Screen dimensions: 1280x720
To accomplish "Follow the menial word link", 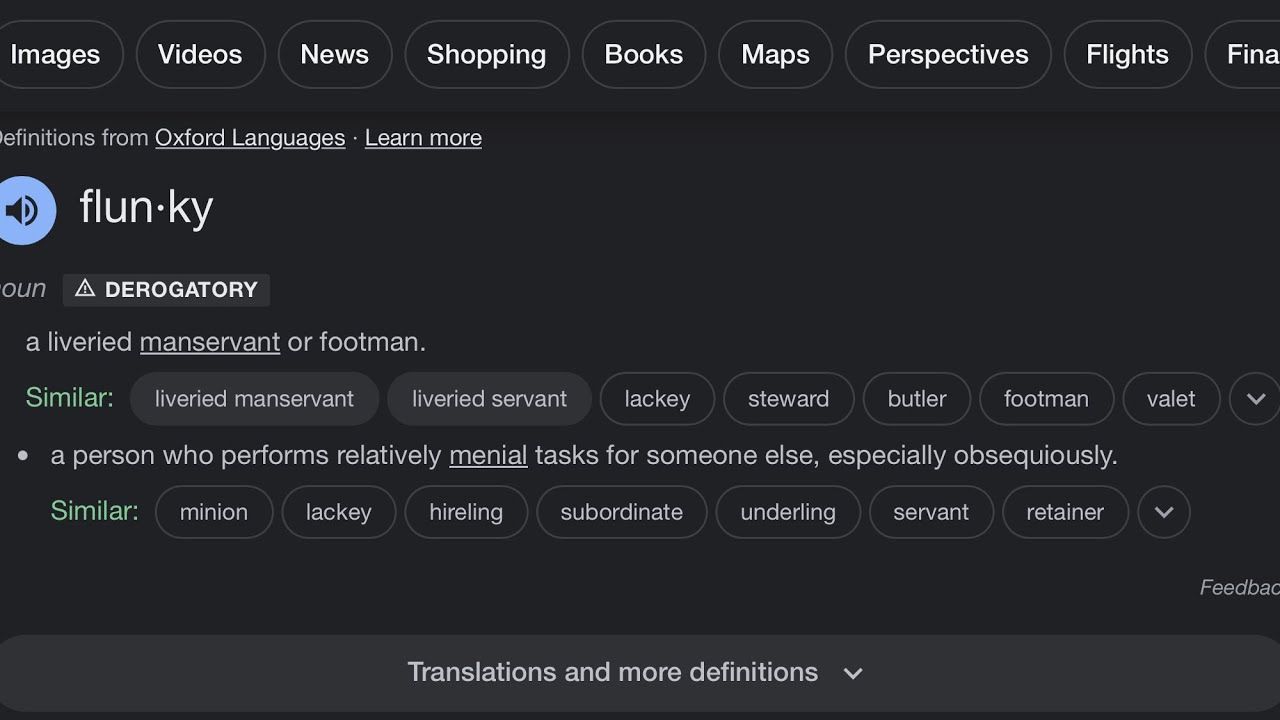I will click(x=488, y=456).
